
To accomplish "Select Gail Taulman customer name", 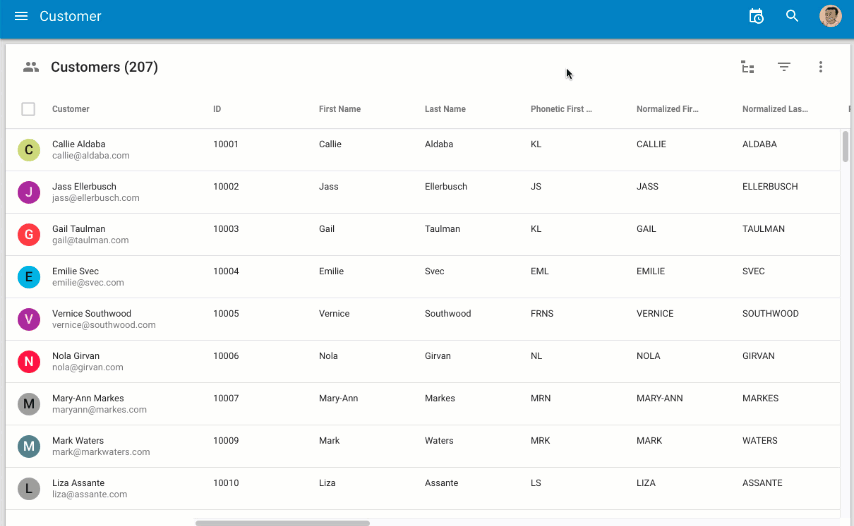I will point(79,229).
